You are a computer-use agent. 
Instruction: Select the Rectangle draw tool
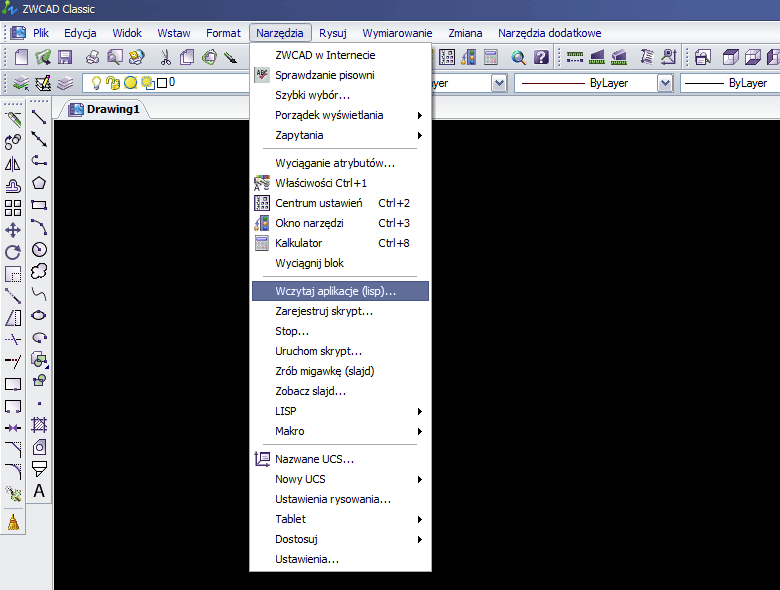39,205
